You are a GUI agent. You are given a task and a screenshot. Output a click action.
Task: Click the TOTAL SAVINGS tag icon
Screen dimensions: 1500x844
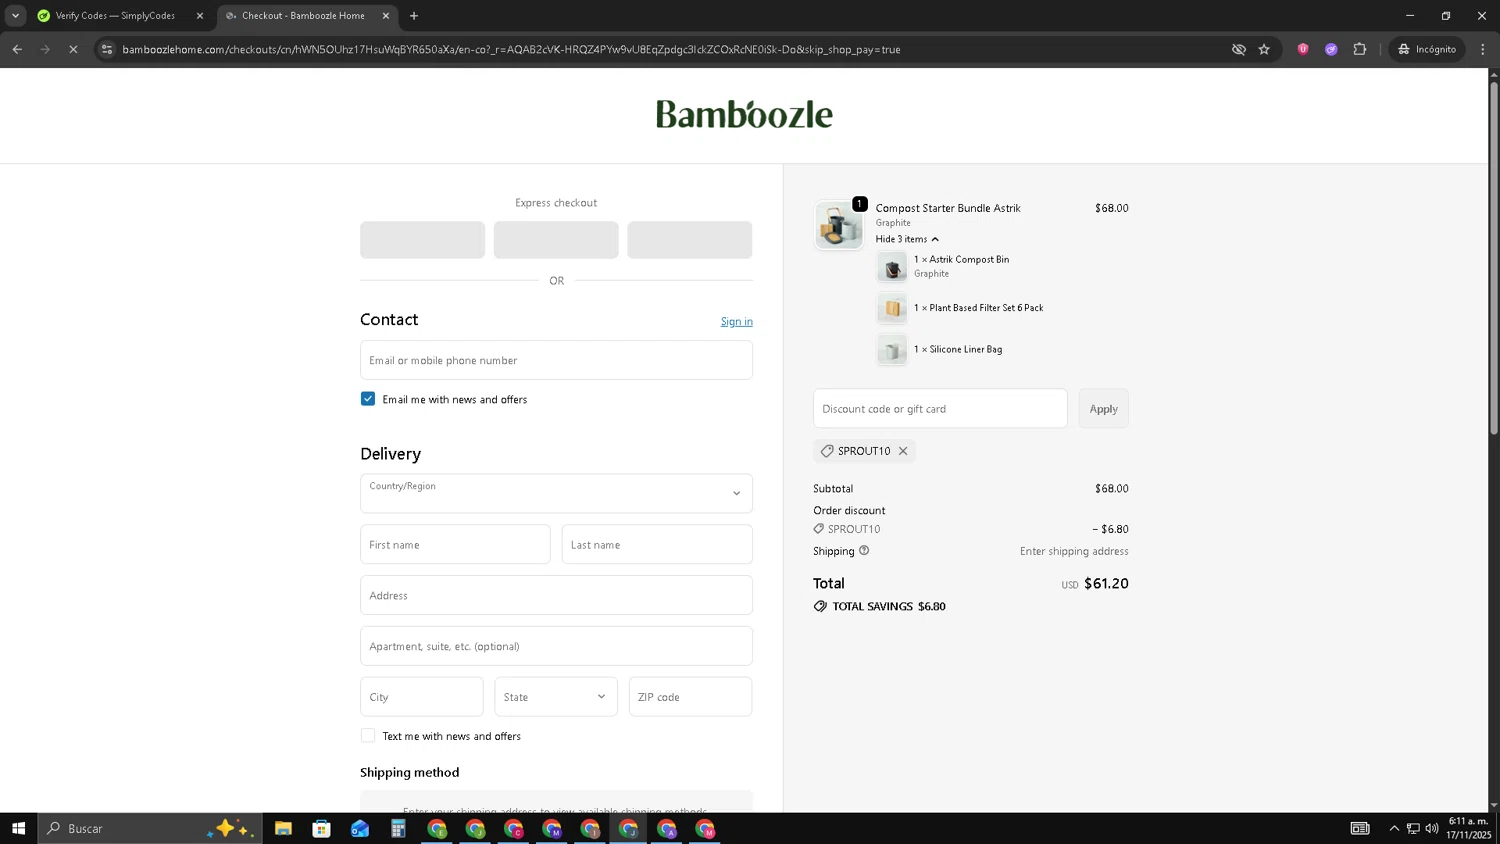820,606
